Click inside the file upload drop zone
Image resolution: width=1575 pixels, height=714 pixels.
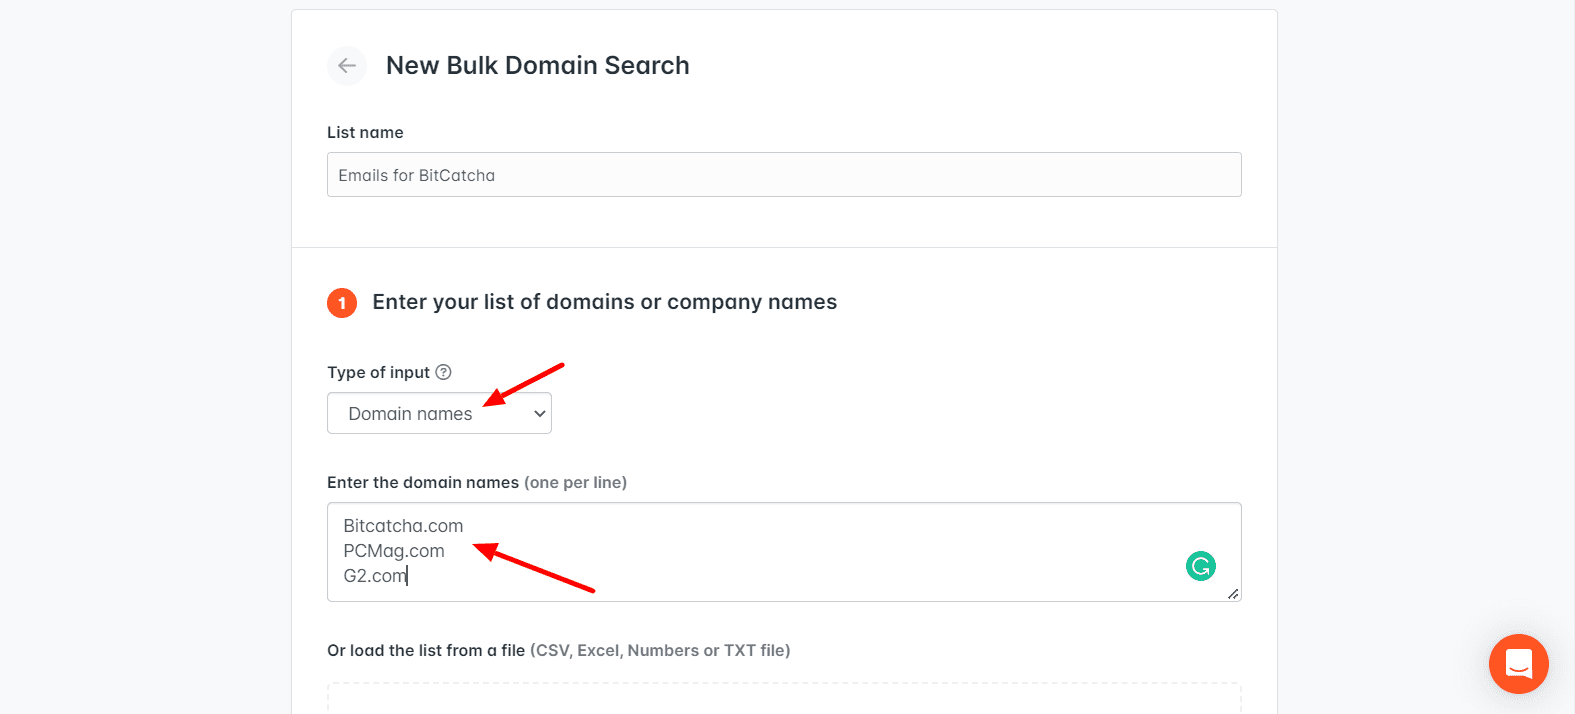tap(784, 699)
